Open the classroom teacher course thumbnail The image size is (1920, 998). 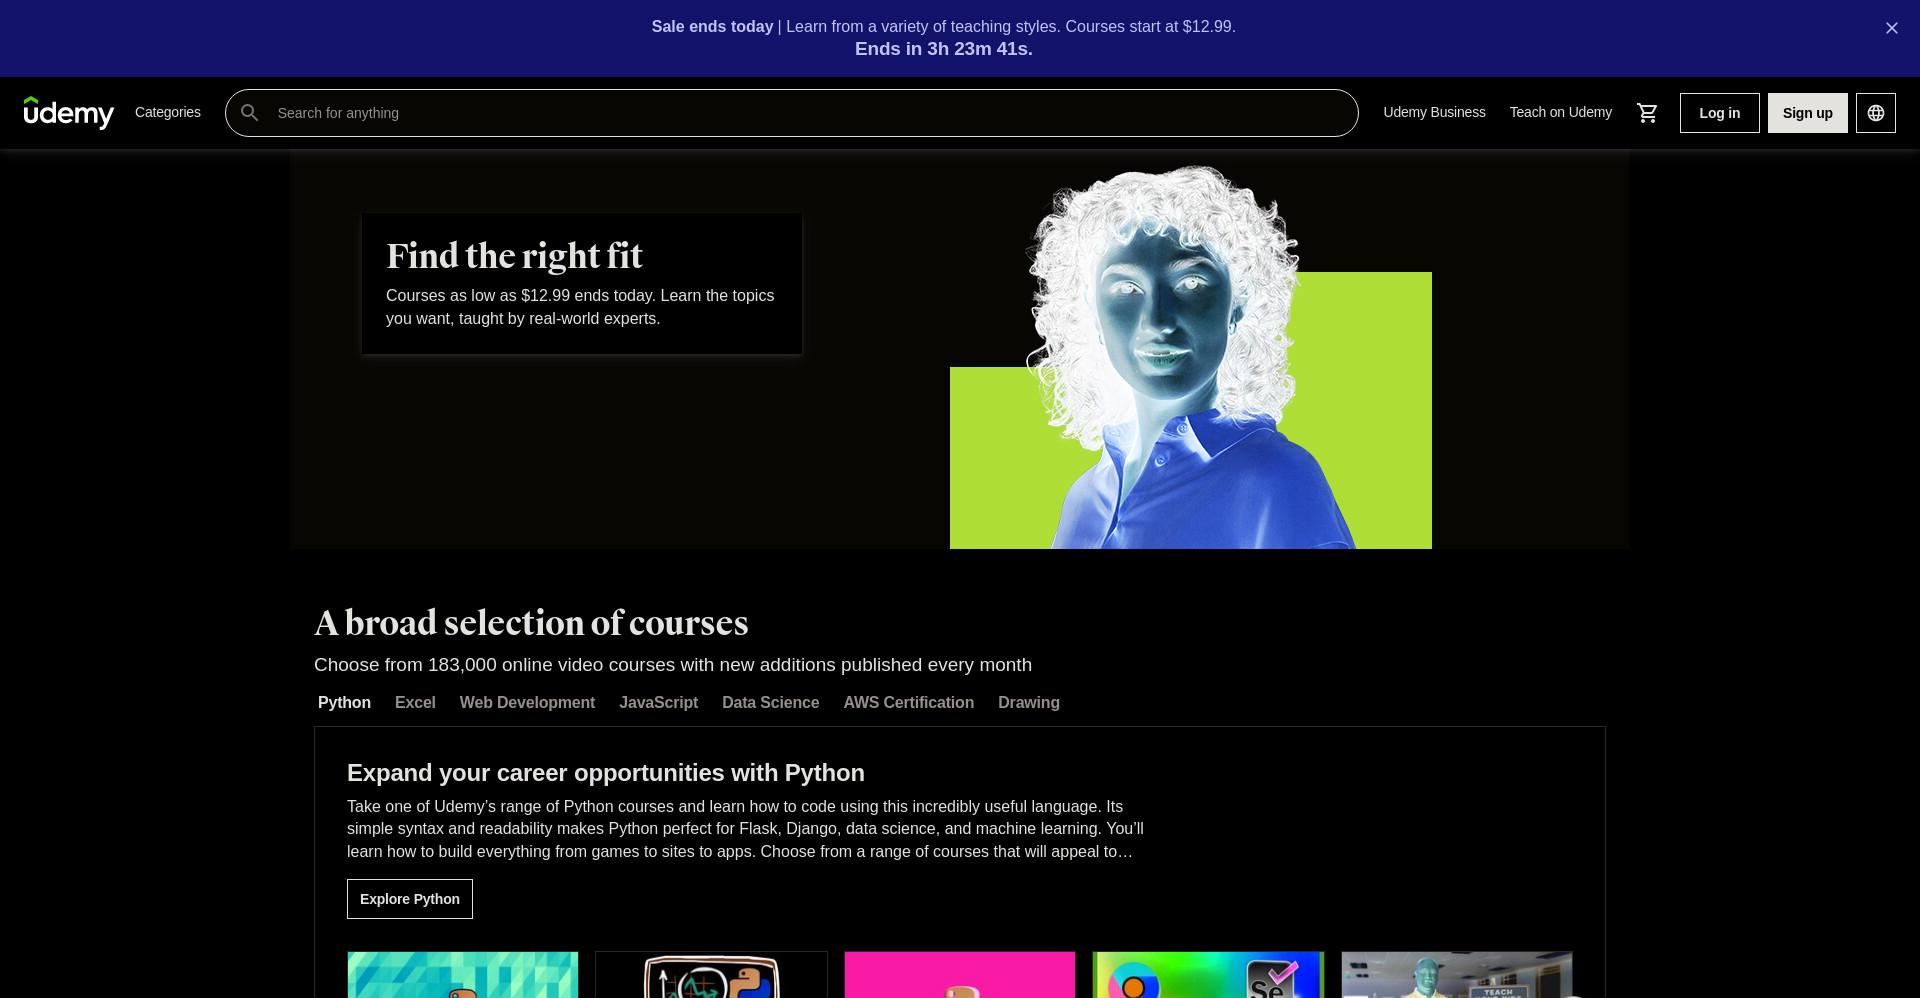(x=1457, y=975)
